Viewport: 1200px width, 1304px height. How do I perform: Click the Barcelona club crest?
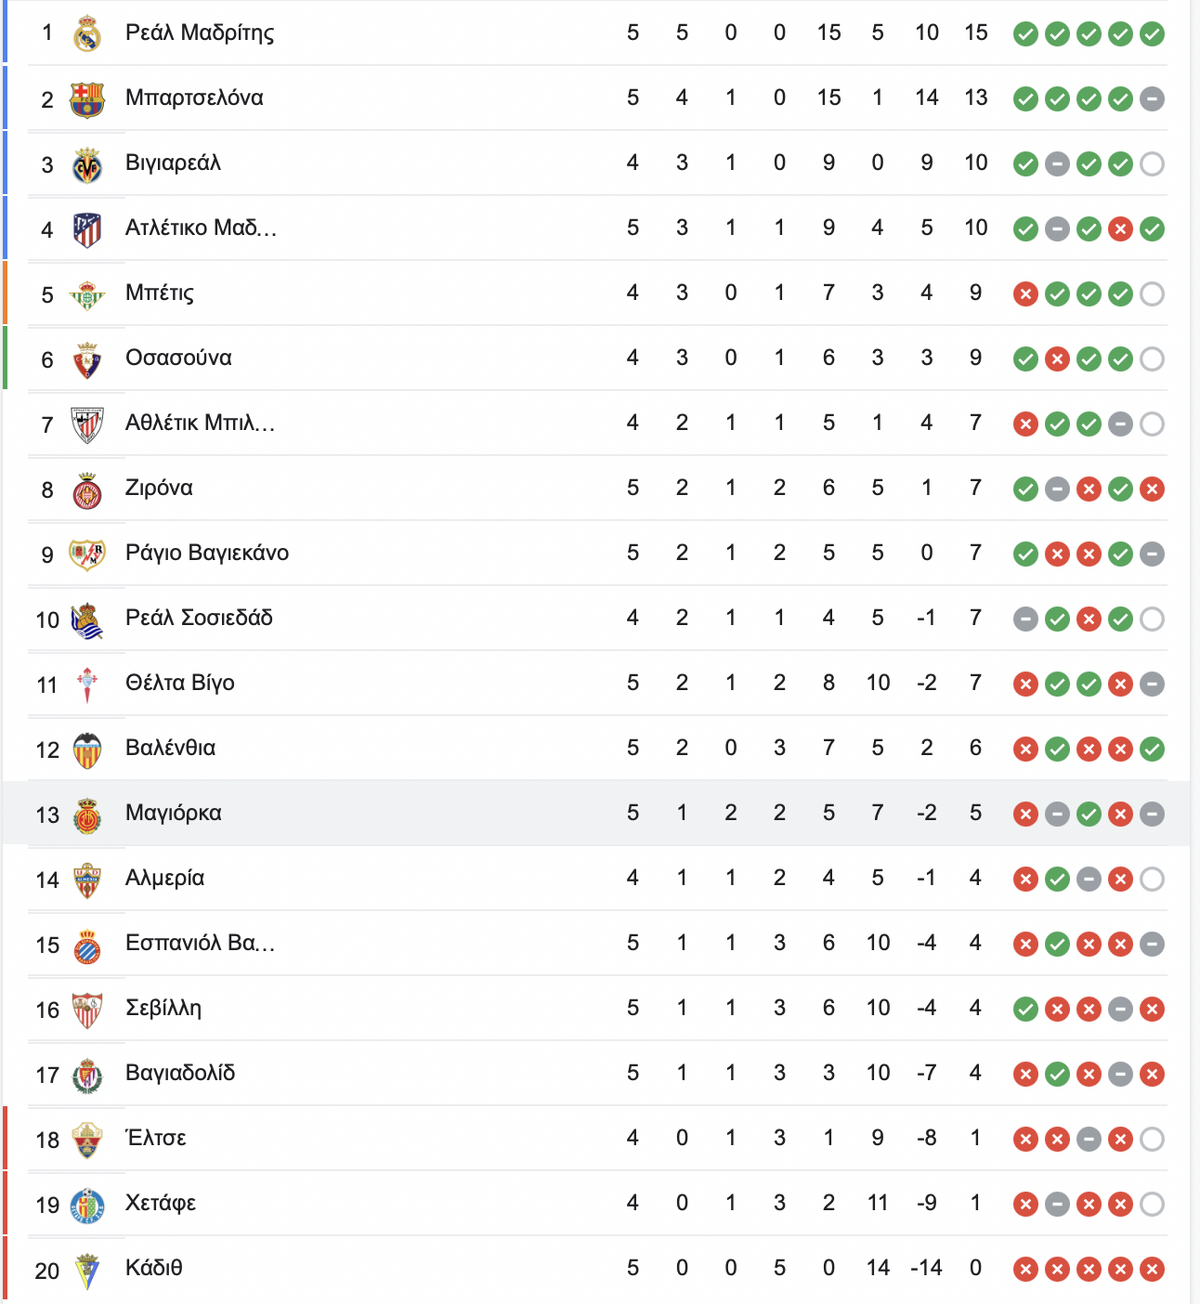[87, 99]
